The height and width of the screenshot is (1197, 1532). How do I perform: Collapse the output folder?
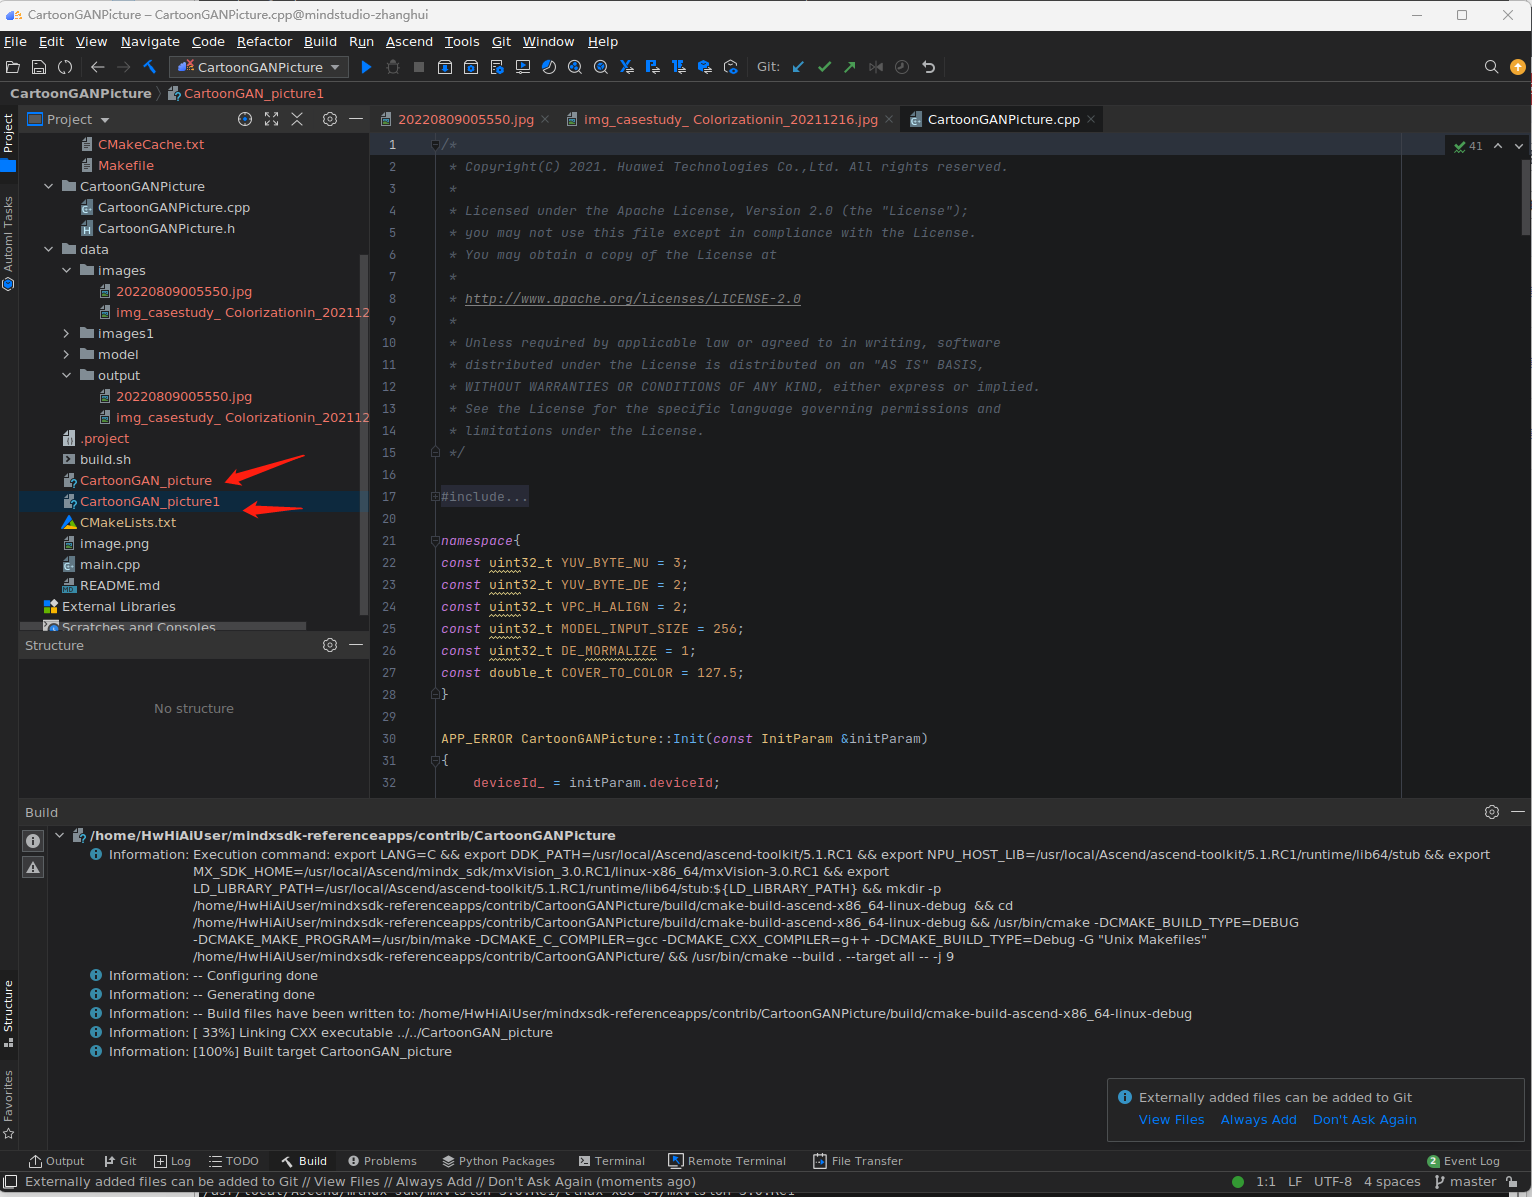(67, 376)
